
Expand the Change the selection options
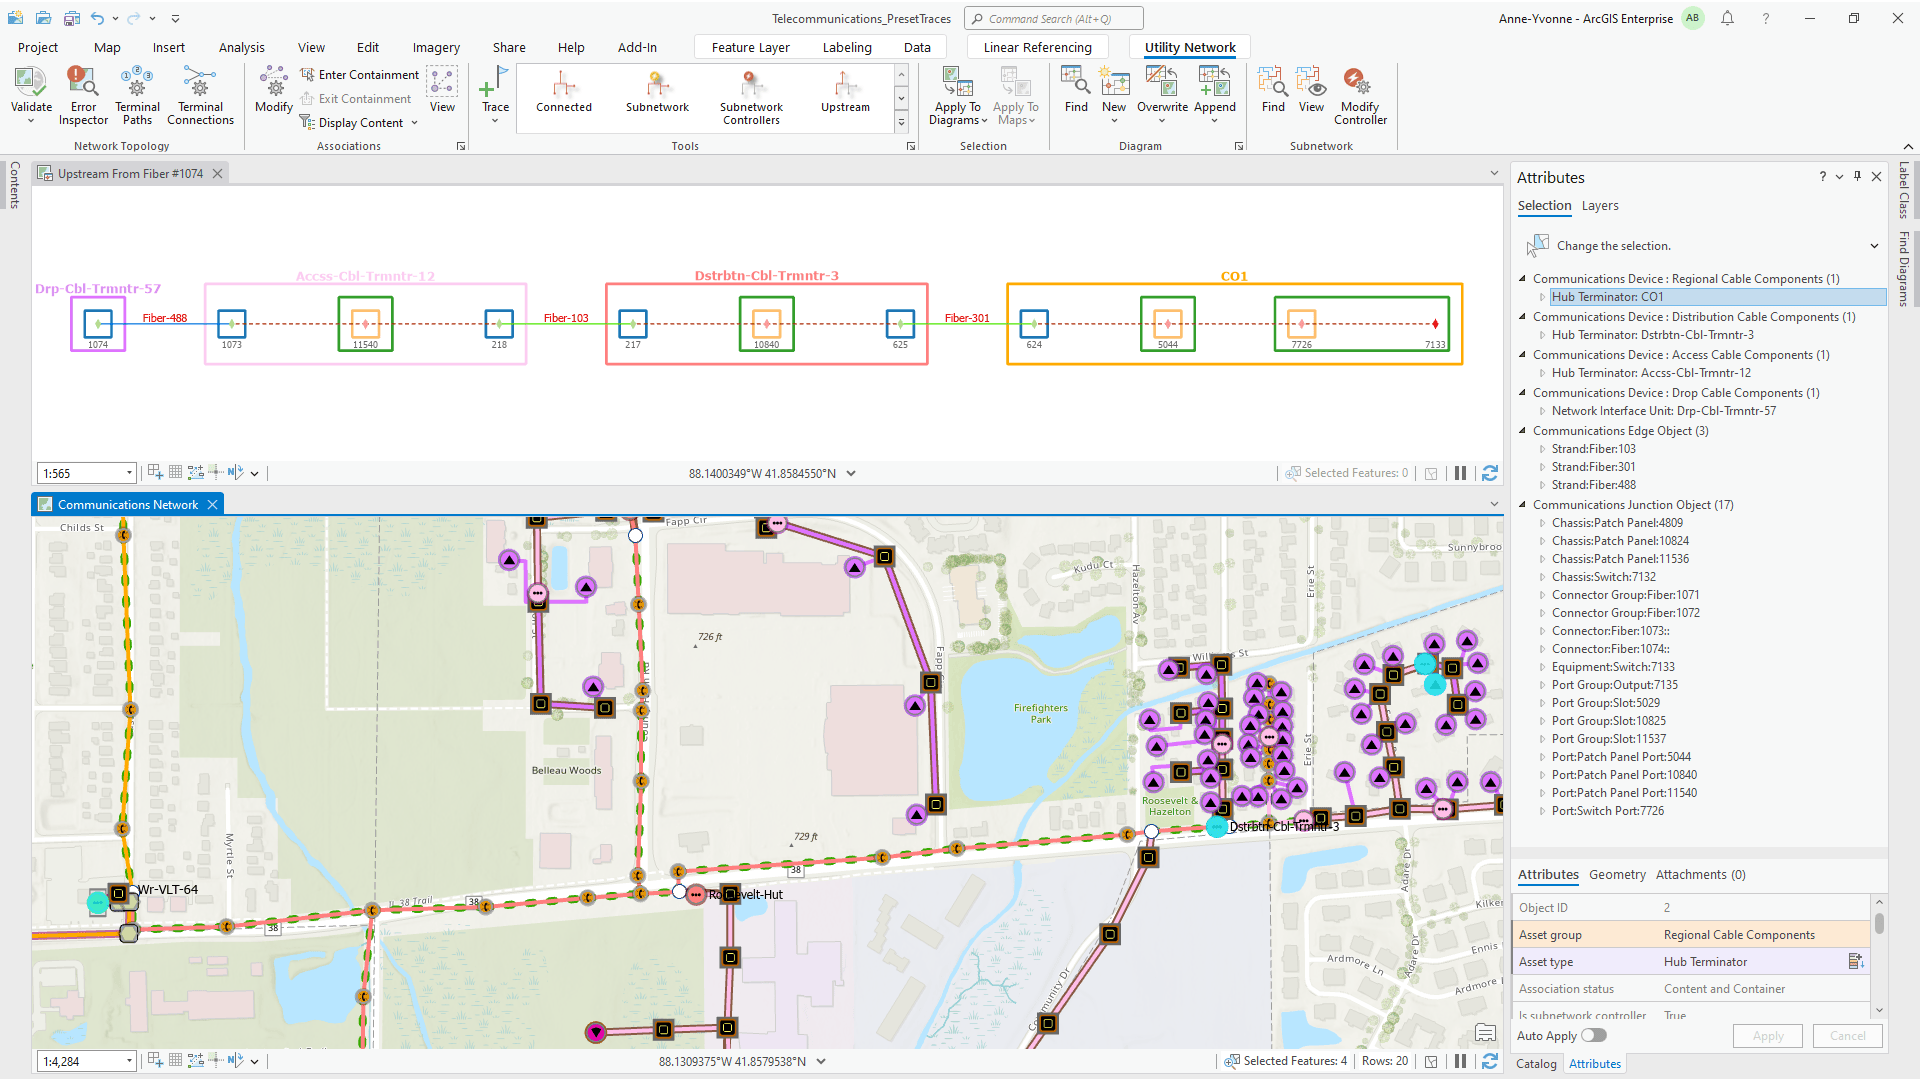[x=1872, y=245]
